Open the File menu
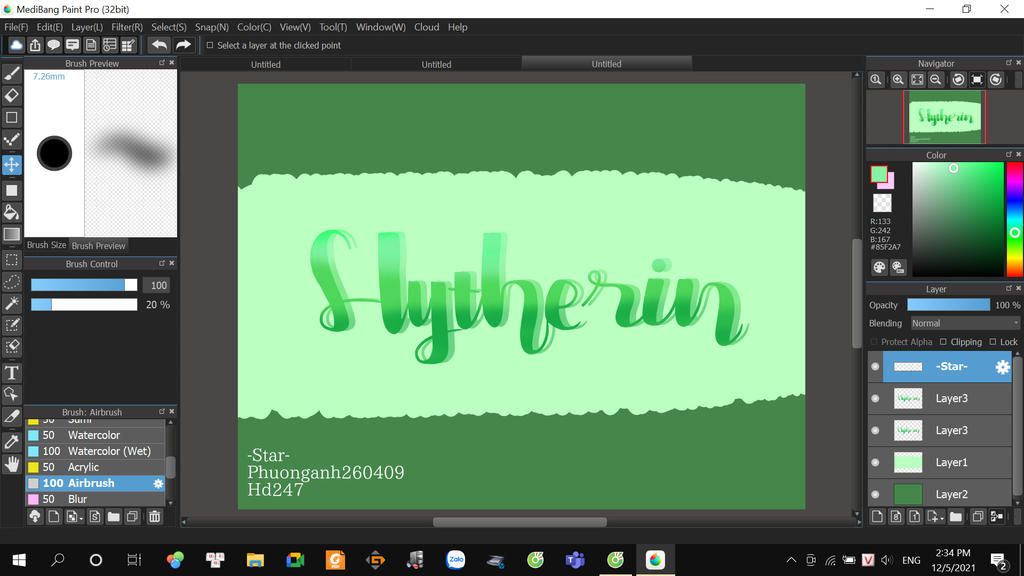1024x576 pixels. coord(16,27)
